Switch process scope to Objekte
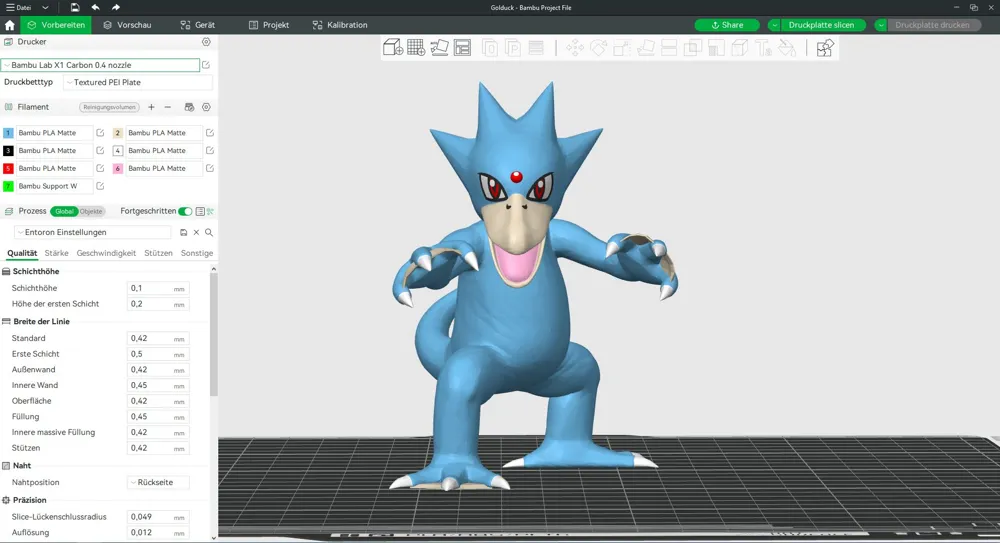 [91, 211]
